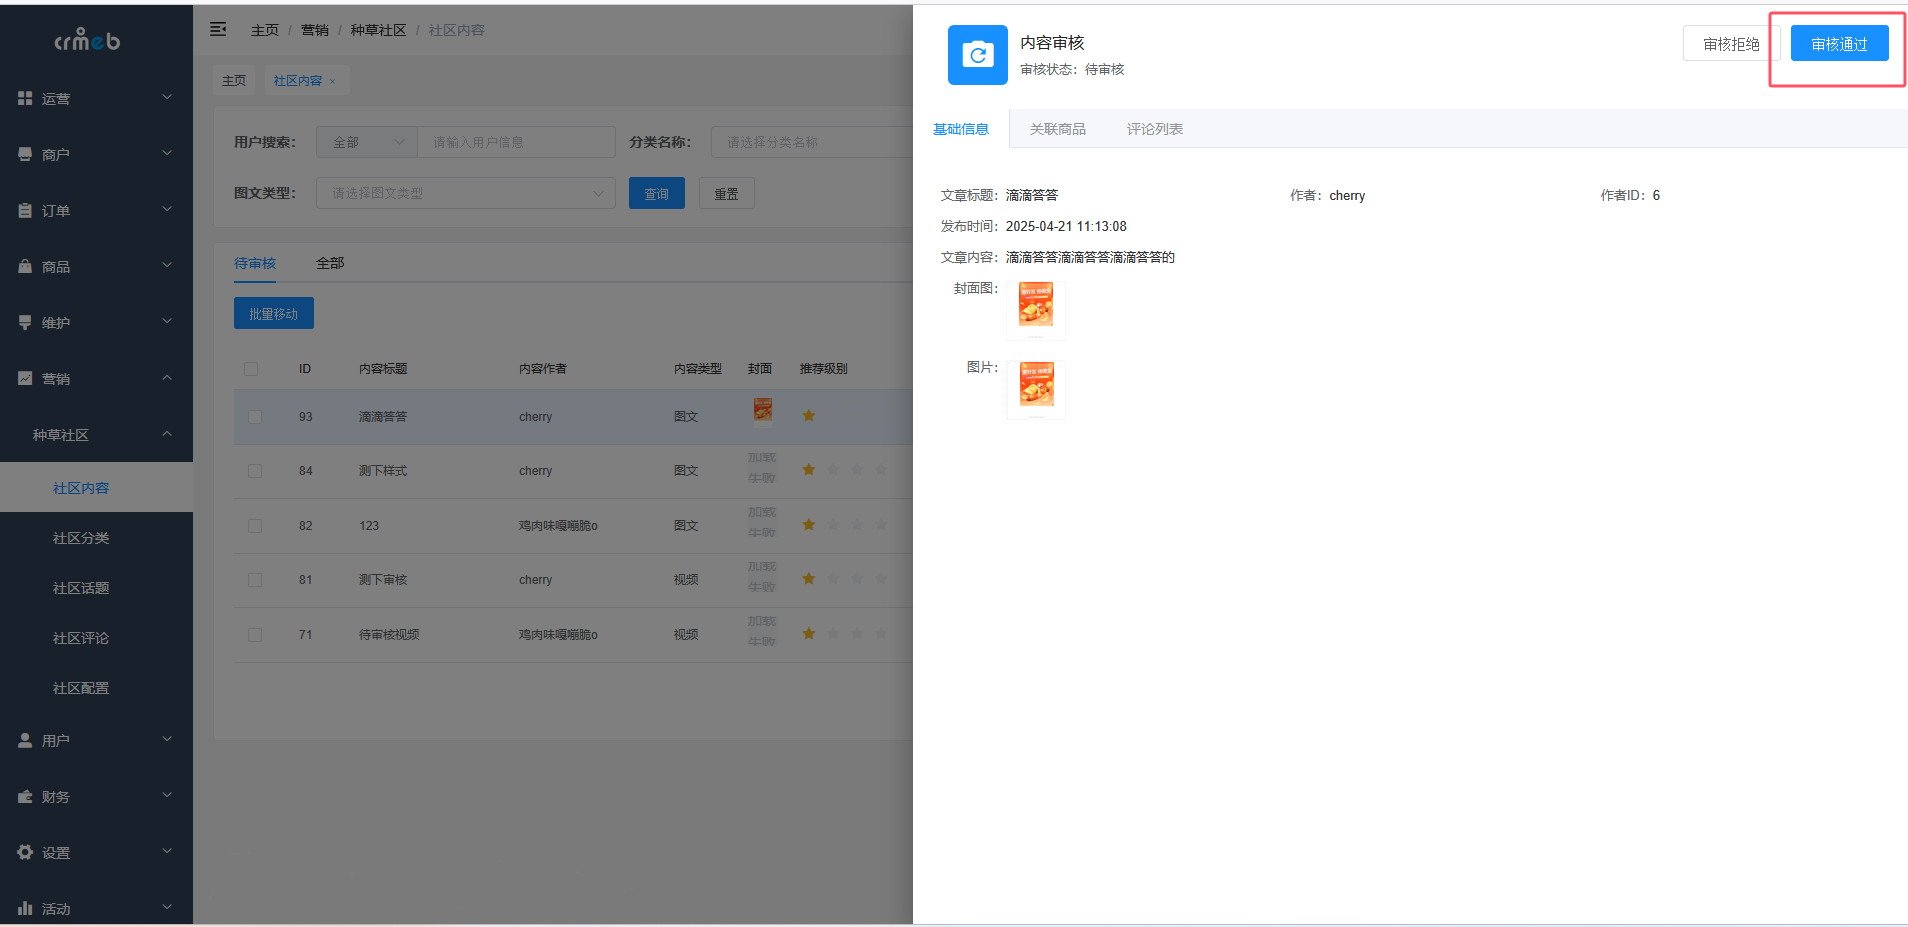Click the 审核拒绝 button
The height and width of the screenshot is (927, 1908).
(x=1731, y=44)
